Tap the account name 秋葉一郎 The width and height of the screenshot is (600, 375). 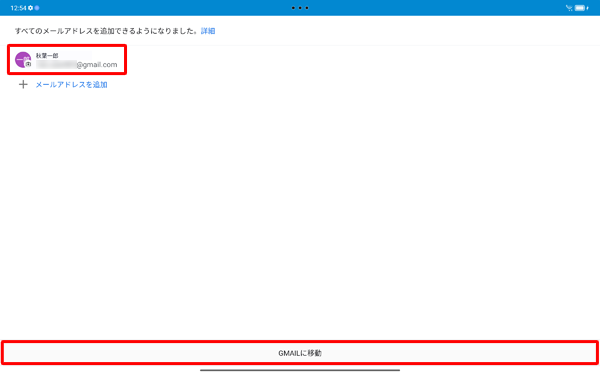click(47, 55)
